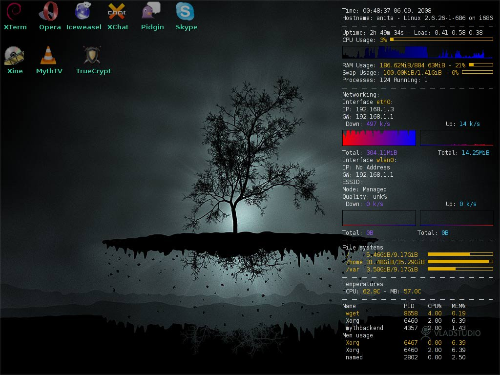This screenshot has height=375, width=500.
Task: Click the eth0 upload traffic graph
Action: (x=457, y=138)
